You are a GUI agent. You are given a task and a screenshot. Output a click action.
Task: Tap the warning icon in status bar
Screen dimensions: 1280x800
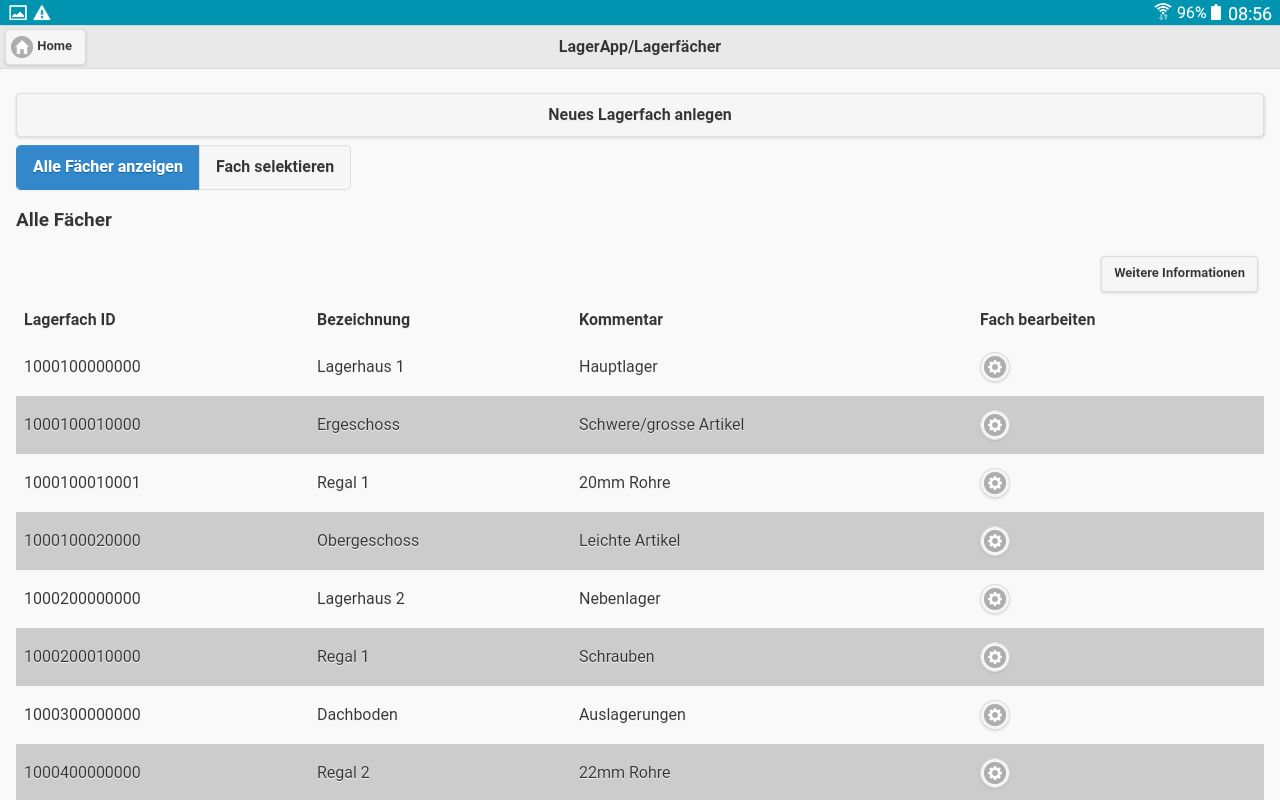(42, 13)
